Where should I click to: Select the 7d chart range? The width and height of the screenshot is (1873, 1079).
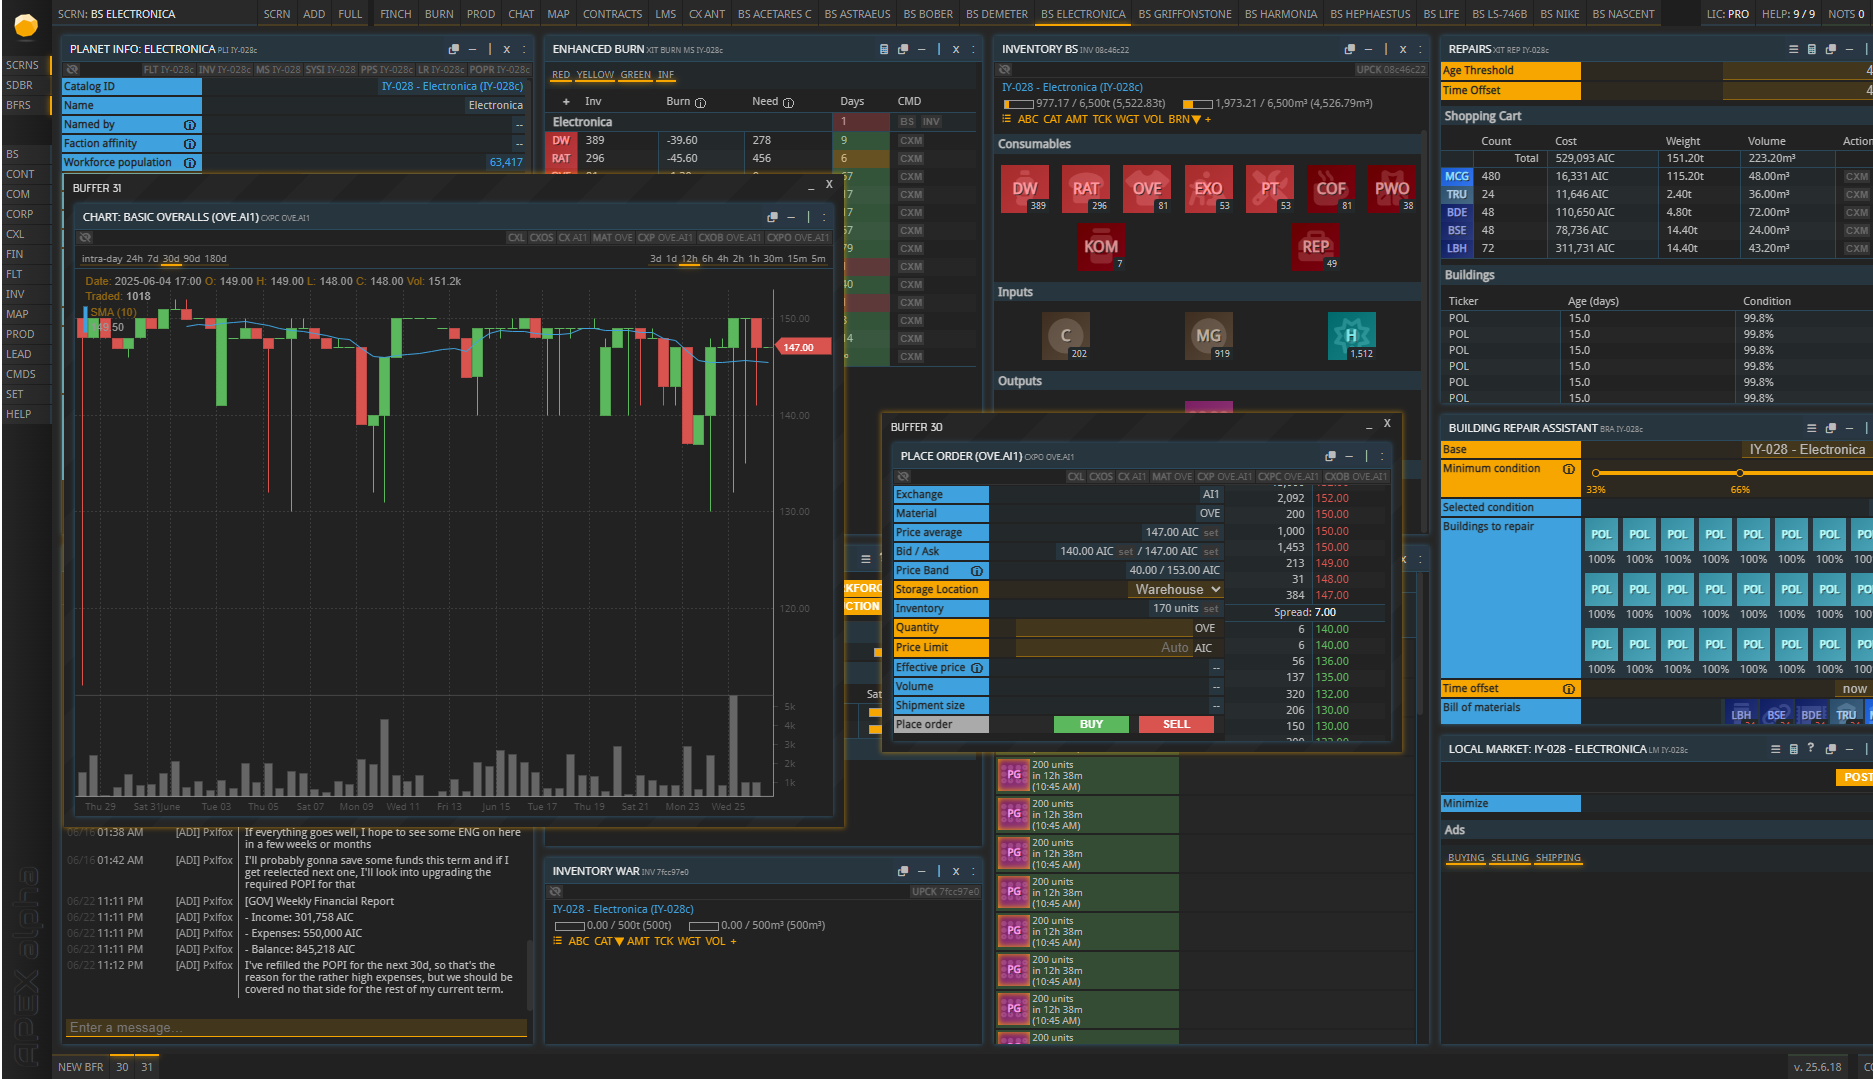(153, 259)
